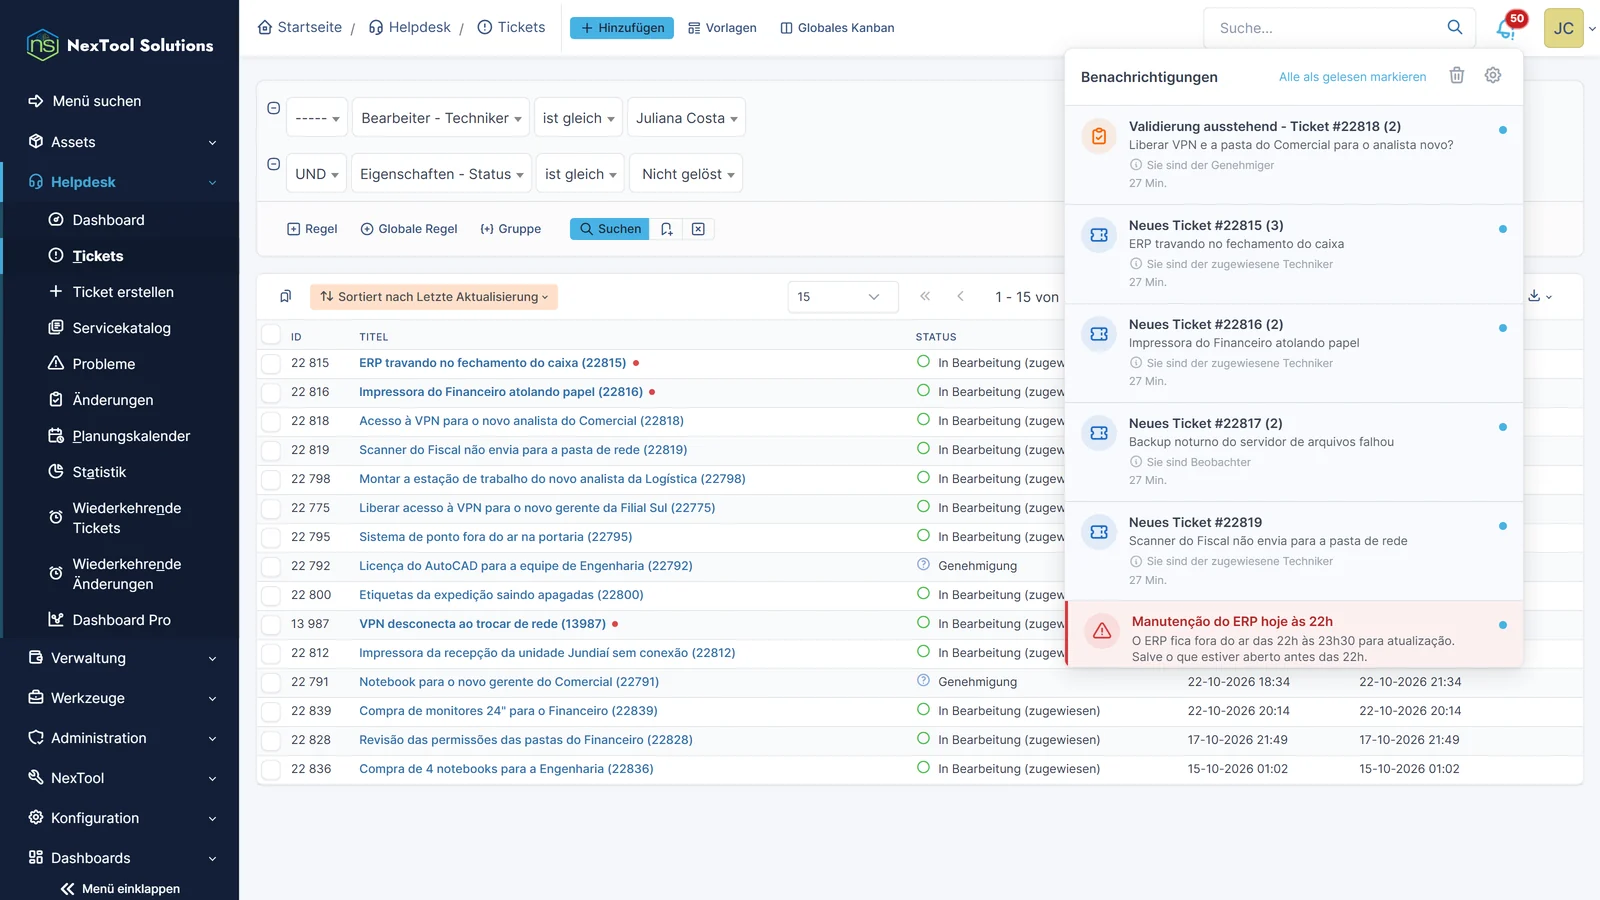
Task: Save the search bookmark icon
Action: 667,229
